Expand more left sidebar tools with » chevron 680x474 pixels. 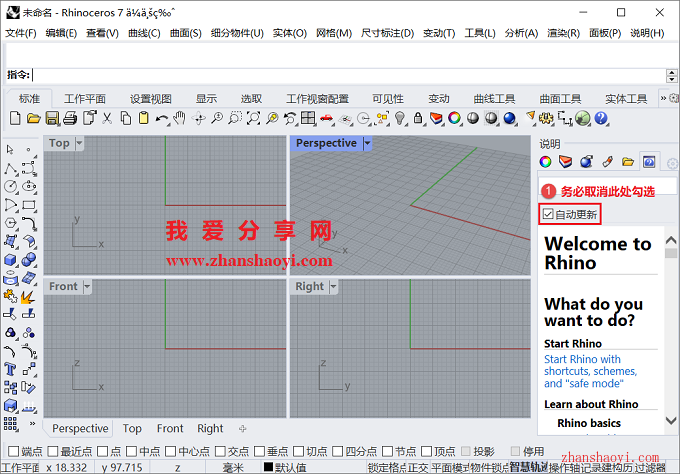point(32,423)
